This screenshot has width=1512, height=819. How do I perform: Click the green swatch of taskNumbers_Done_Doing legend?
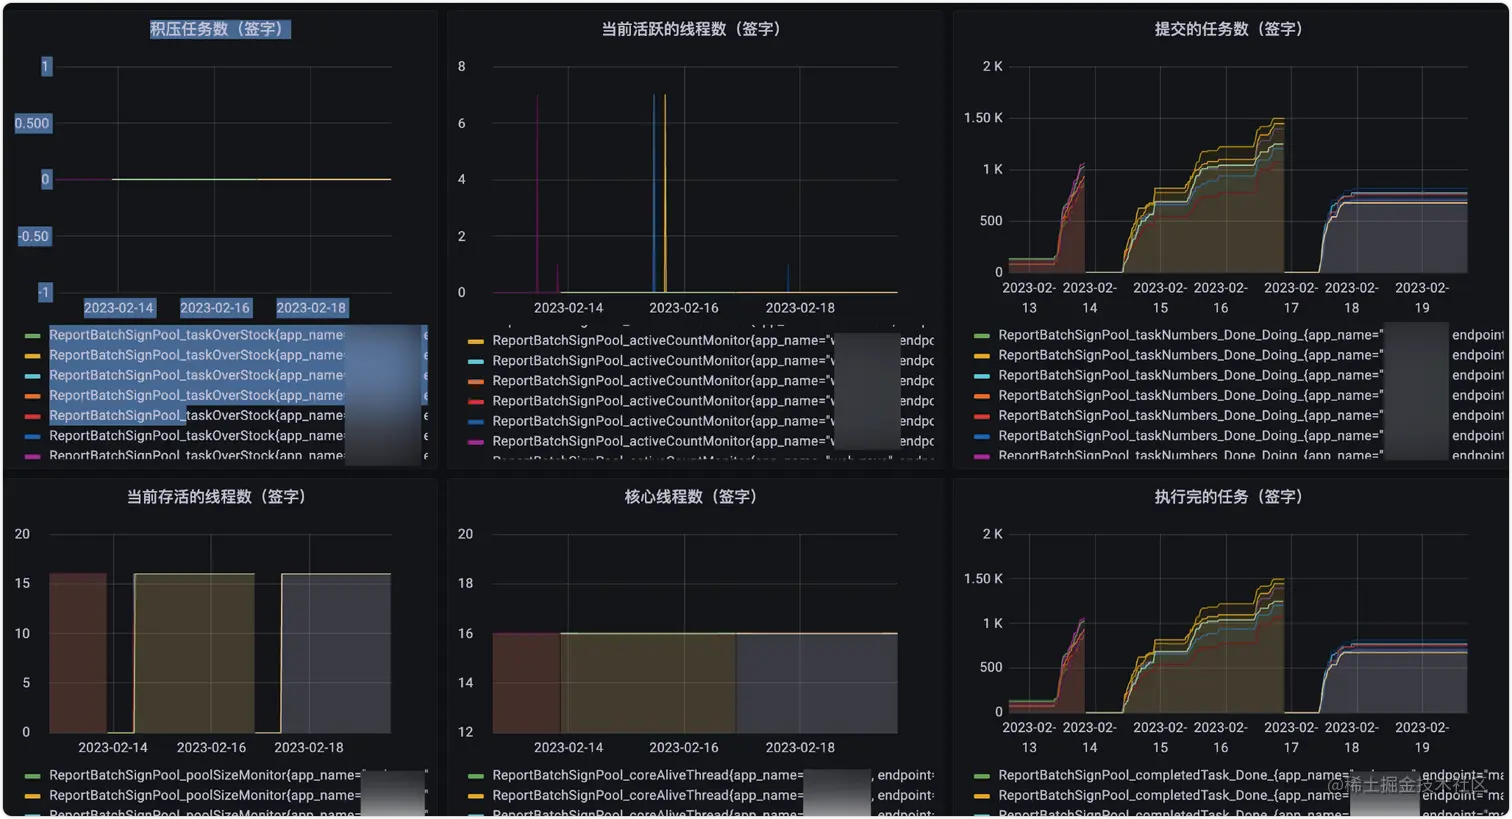pos(981,336)
